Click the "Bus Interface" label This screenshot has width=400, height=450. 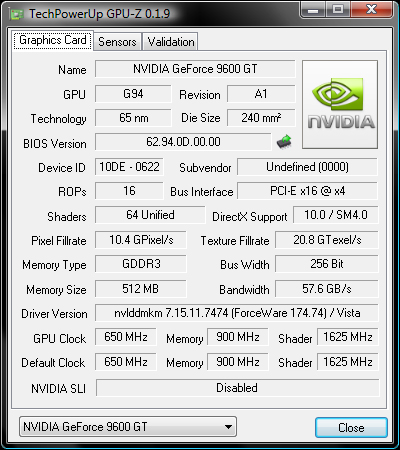pos(202,192)
